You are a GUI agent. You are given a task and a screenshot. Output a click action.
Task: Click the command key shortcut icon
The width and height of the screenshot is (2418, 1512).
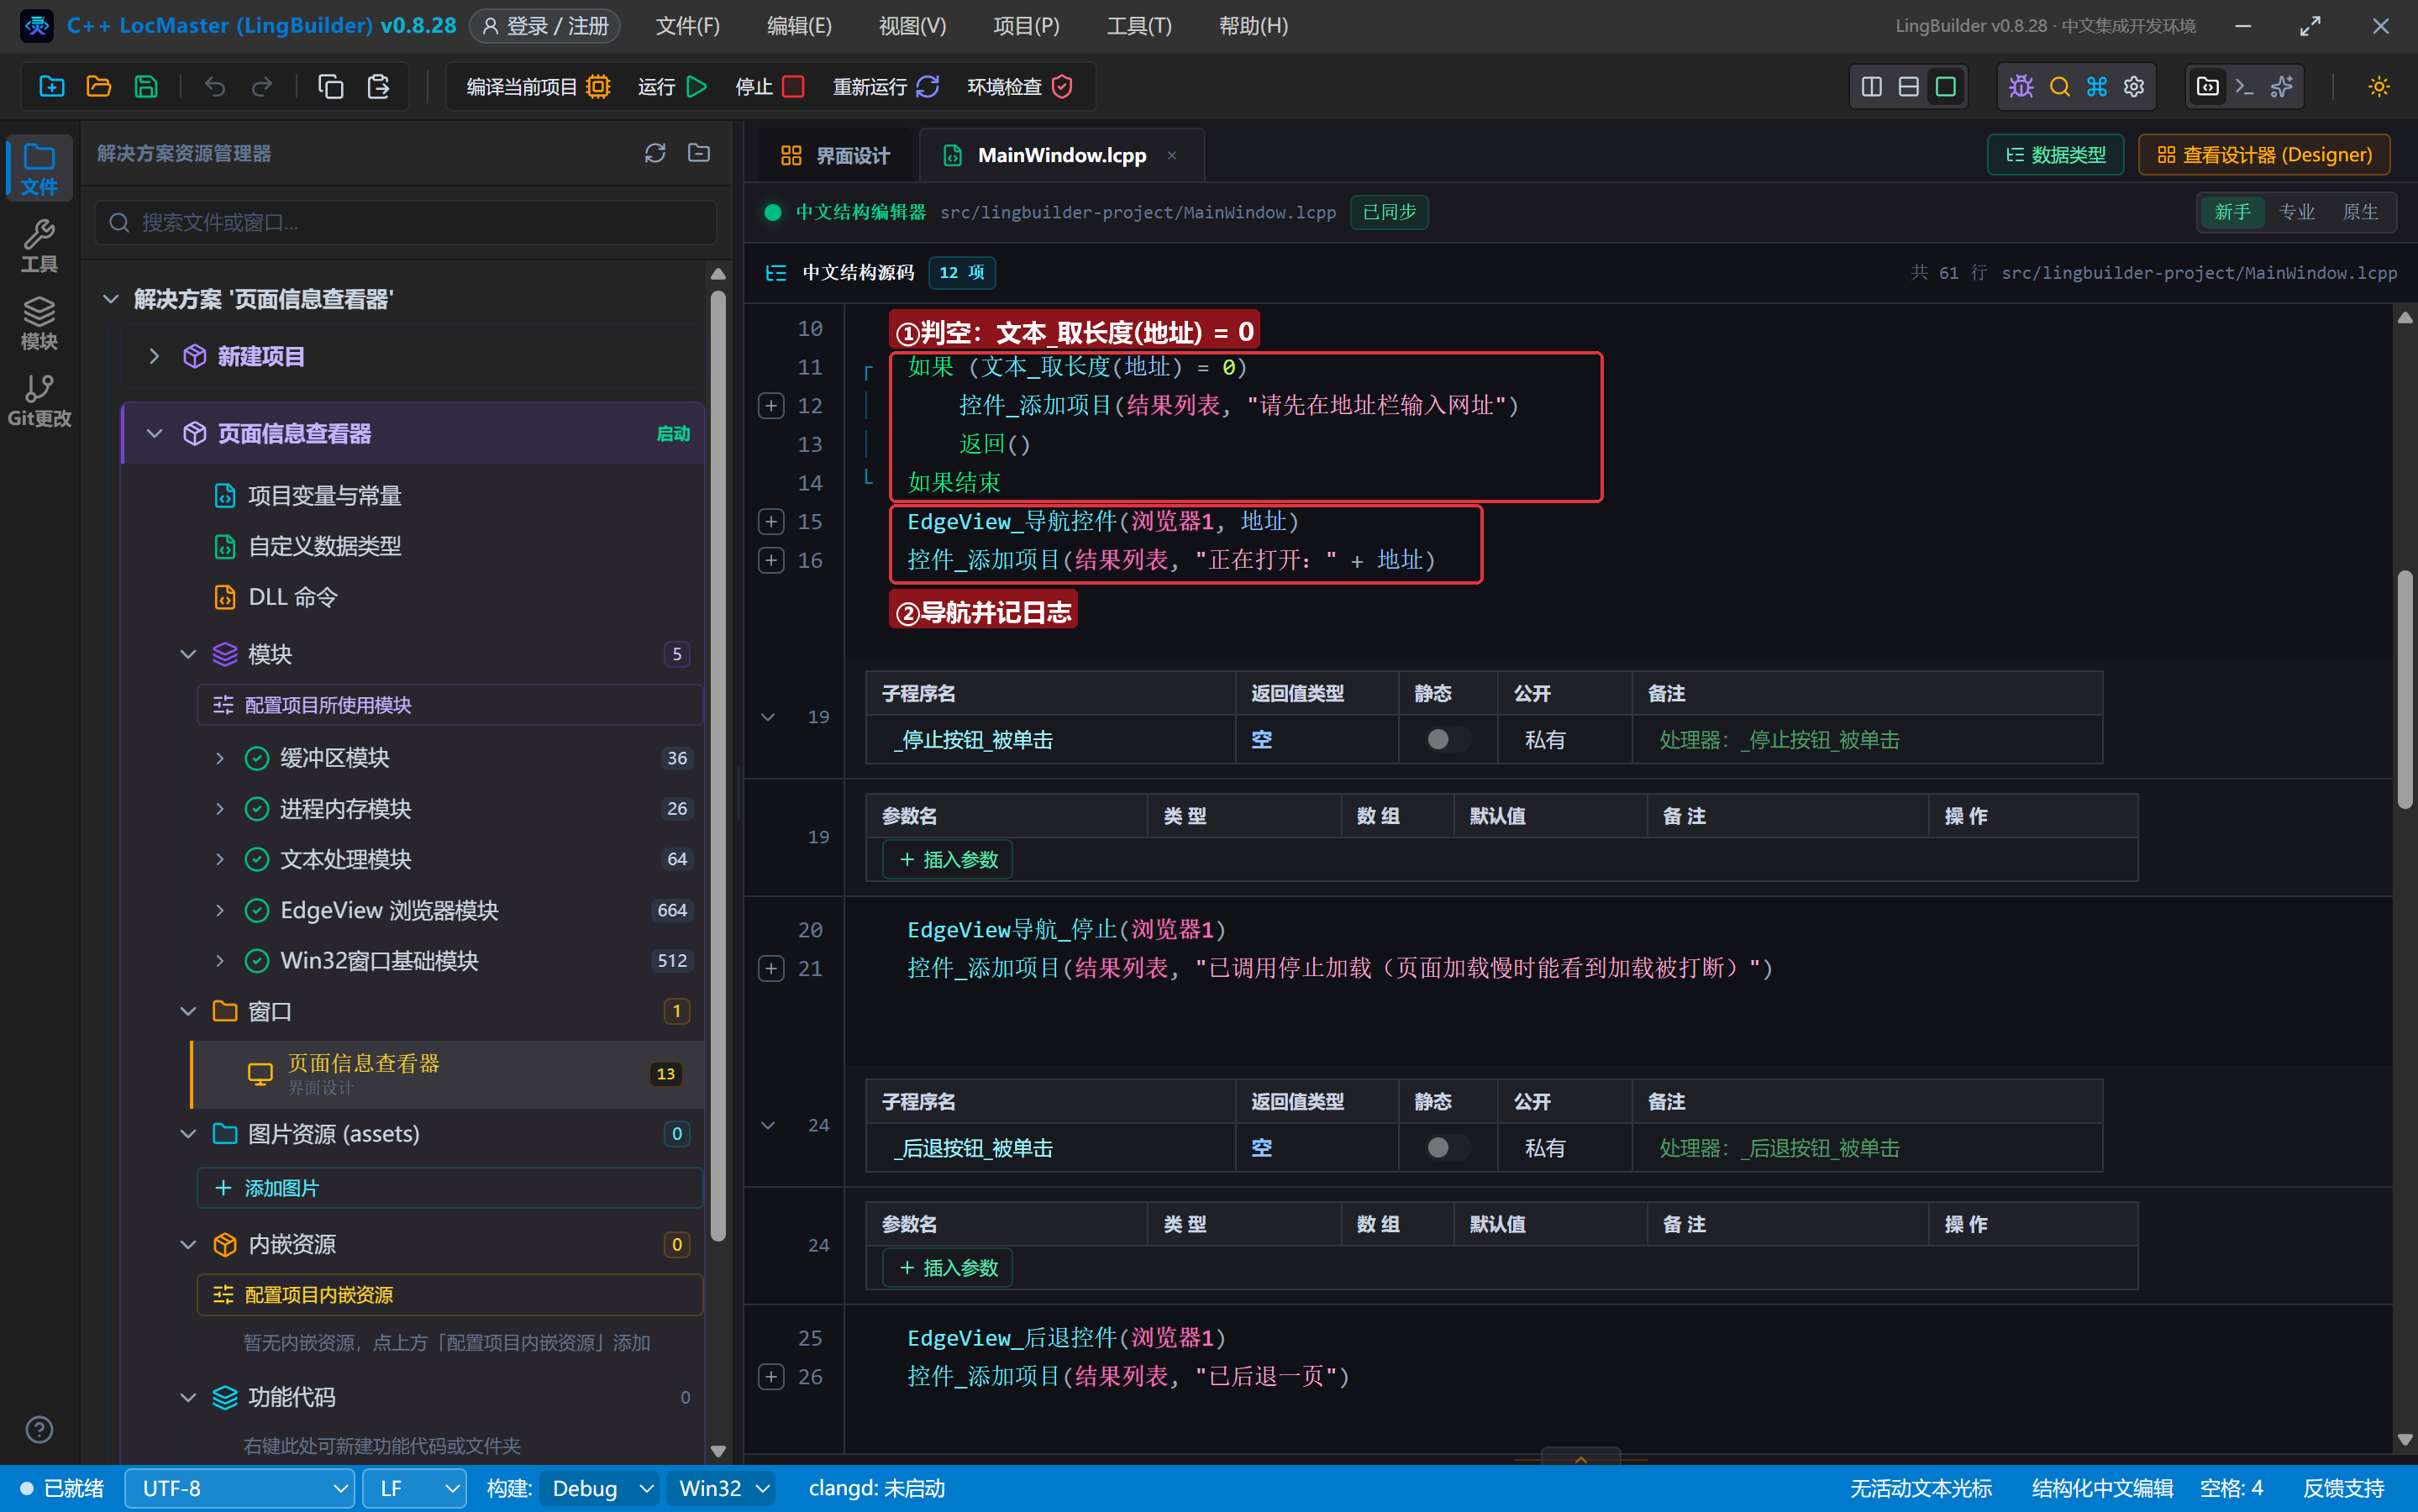2097,87
